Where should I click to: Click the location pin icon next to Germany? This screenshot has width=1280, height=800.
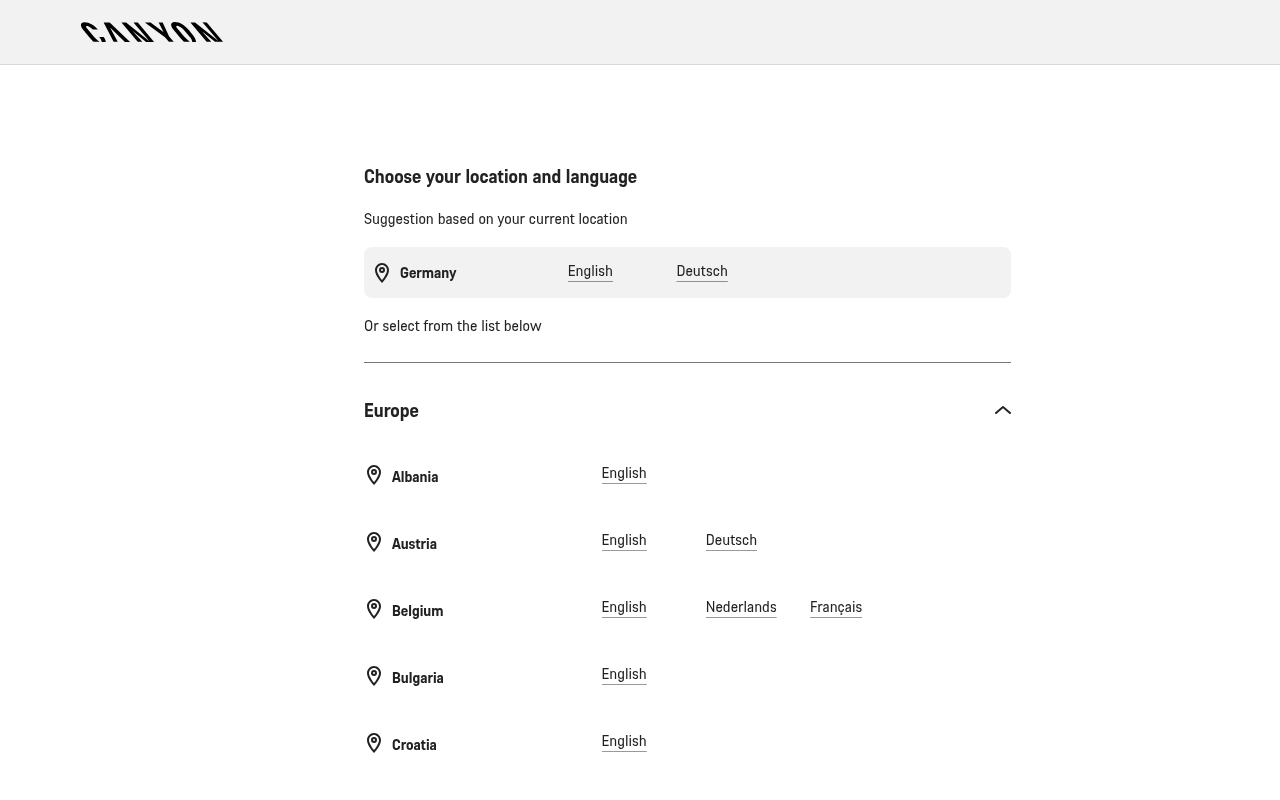(382, 273)
